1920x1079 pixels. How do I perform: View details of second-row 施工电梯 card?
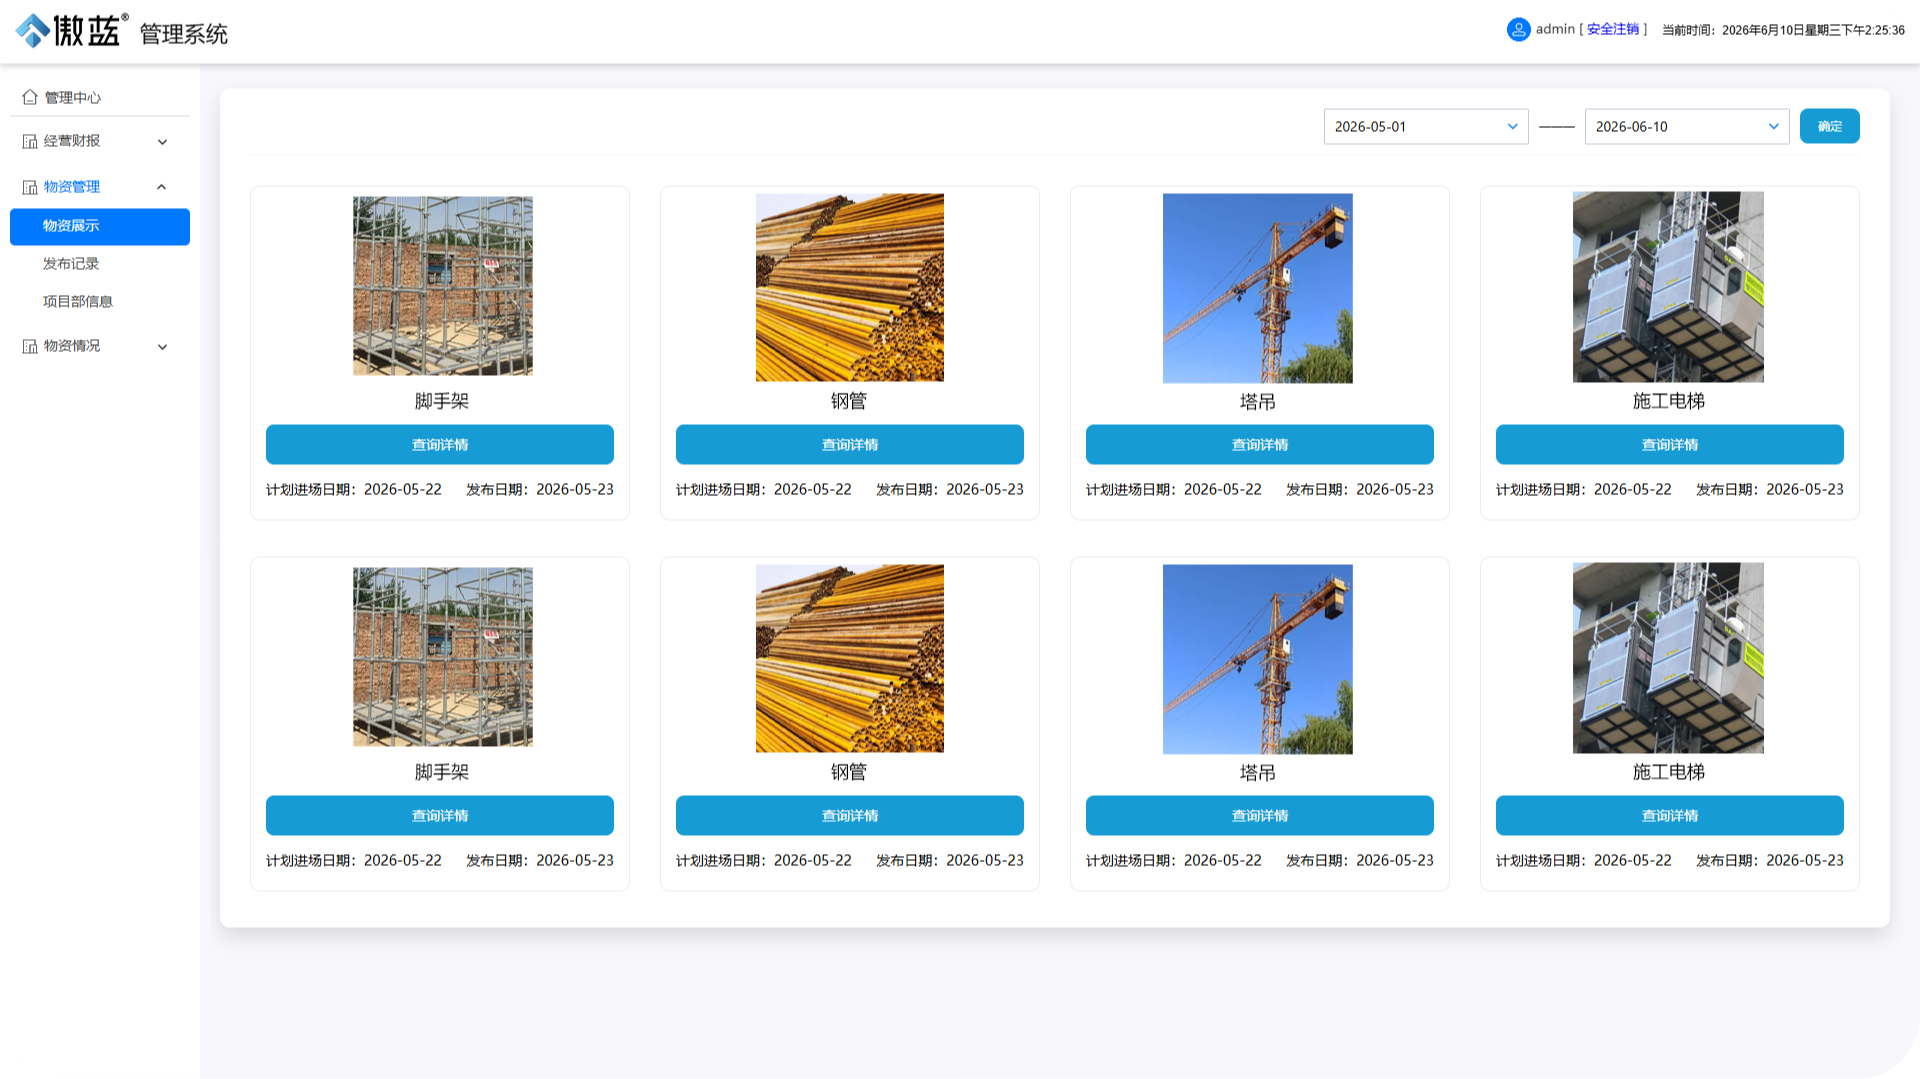[x=1670, y=816]
